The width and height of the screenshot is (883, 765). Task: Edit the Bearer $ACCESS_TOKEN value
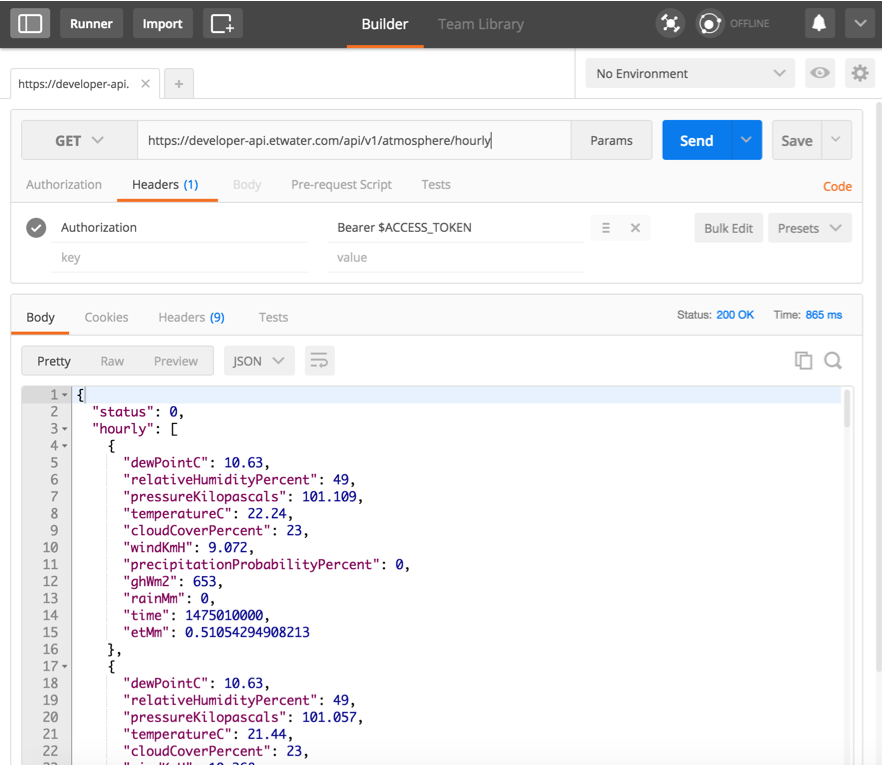[455, 228]
